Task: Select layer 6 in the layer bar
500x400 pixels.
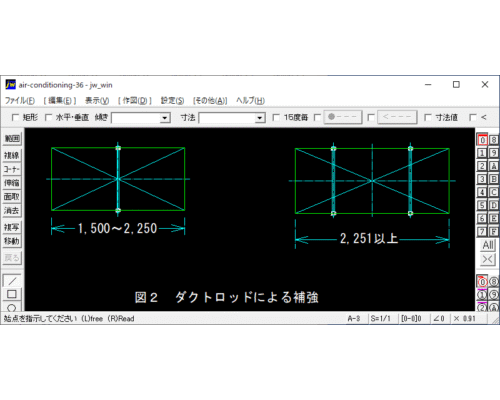Action: coord(482,218)
